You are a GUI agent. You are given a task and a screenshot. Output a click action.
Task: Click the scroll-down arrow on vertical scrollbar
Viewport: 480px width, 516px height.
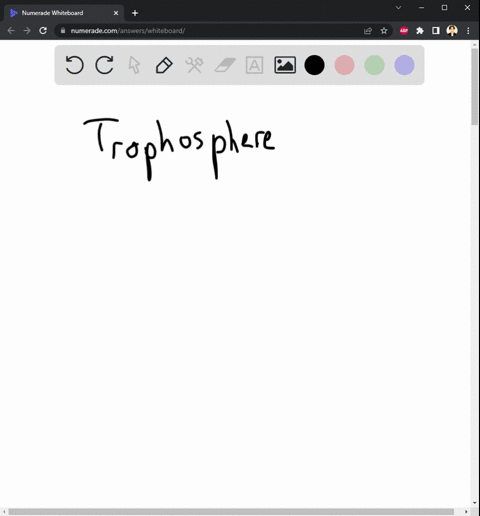(474, 503)
